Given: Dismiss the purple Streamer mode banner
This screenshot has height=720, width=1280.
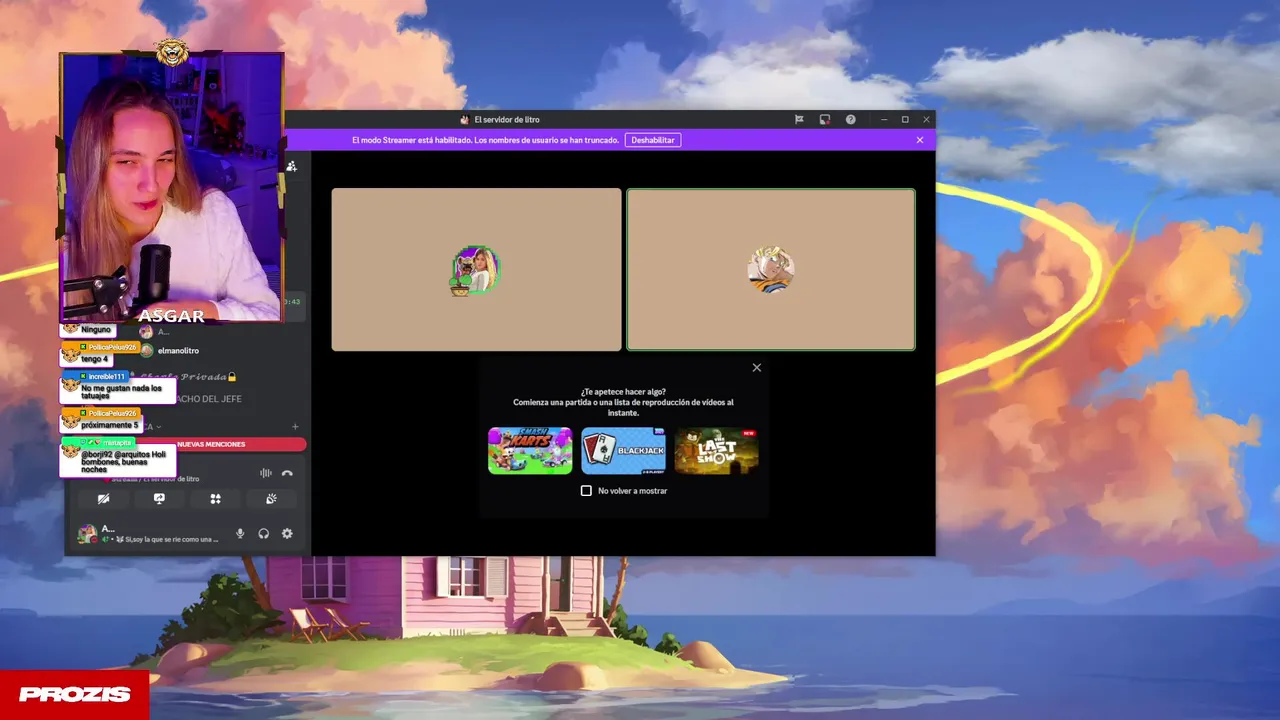Looking at the screenshot, I should click(x=920, y=140).
